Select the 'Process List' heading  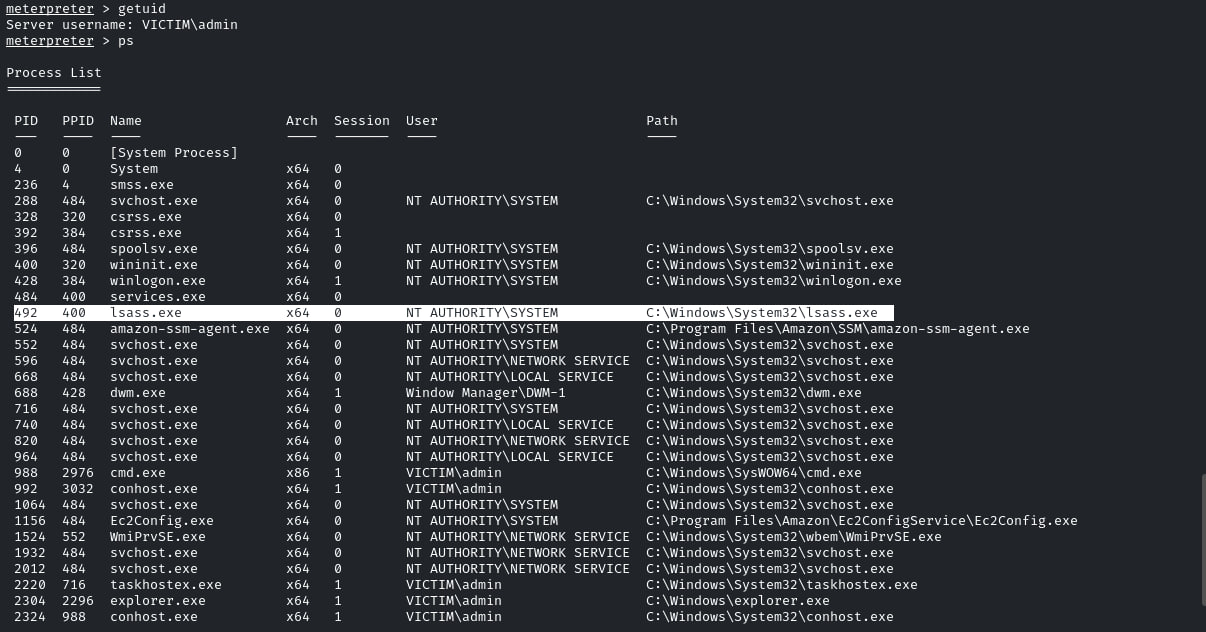54,73
